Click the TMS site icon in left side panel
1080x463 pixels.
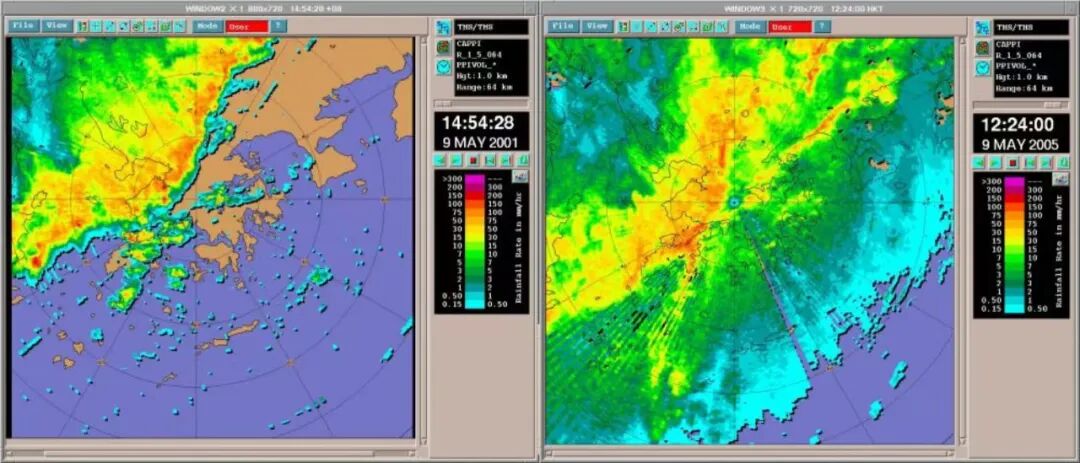coord(443,27)
